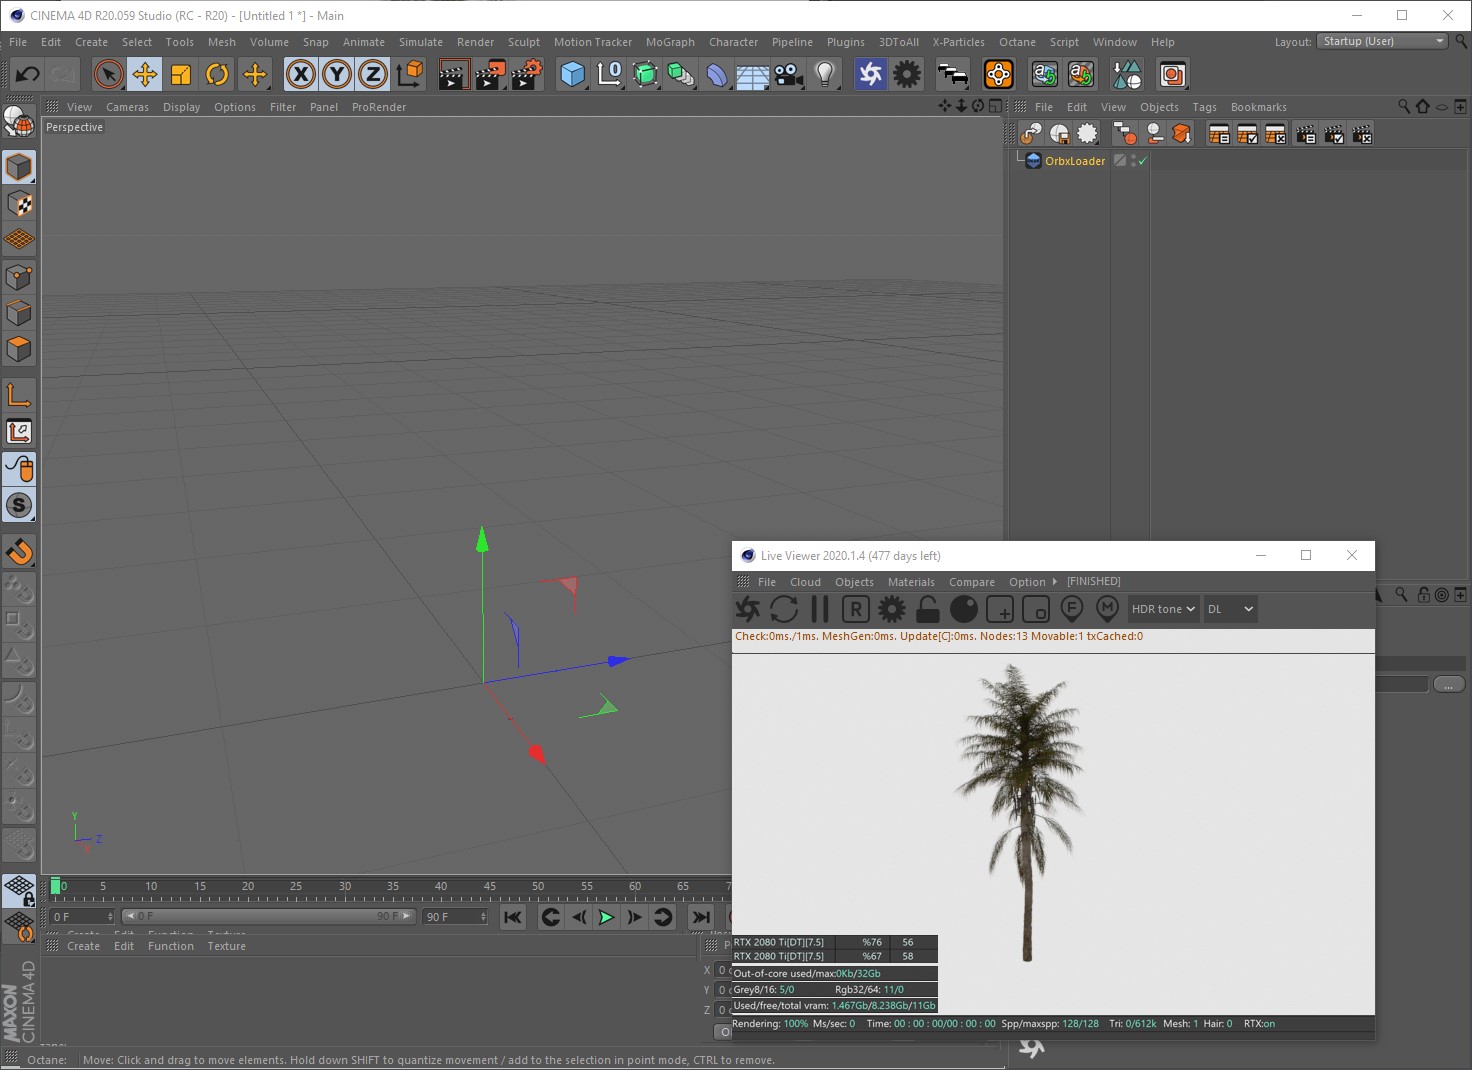Toggle the Live Viewer lock resolution icon
The height and width of the screenshot is (1070, 1472).
(928, 609)
